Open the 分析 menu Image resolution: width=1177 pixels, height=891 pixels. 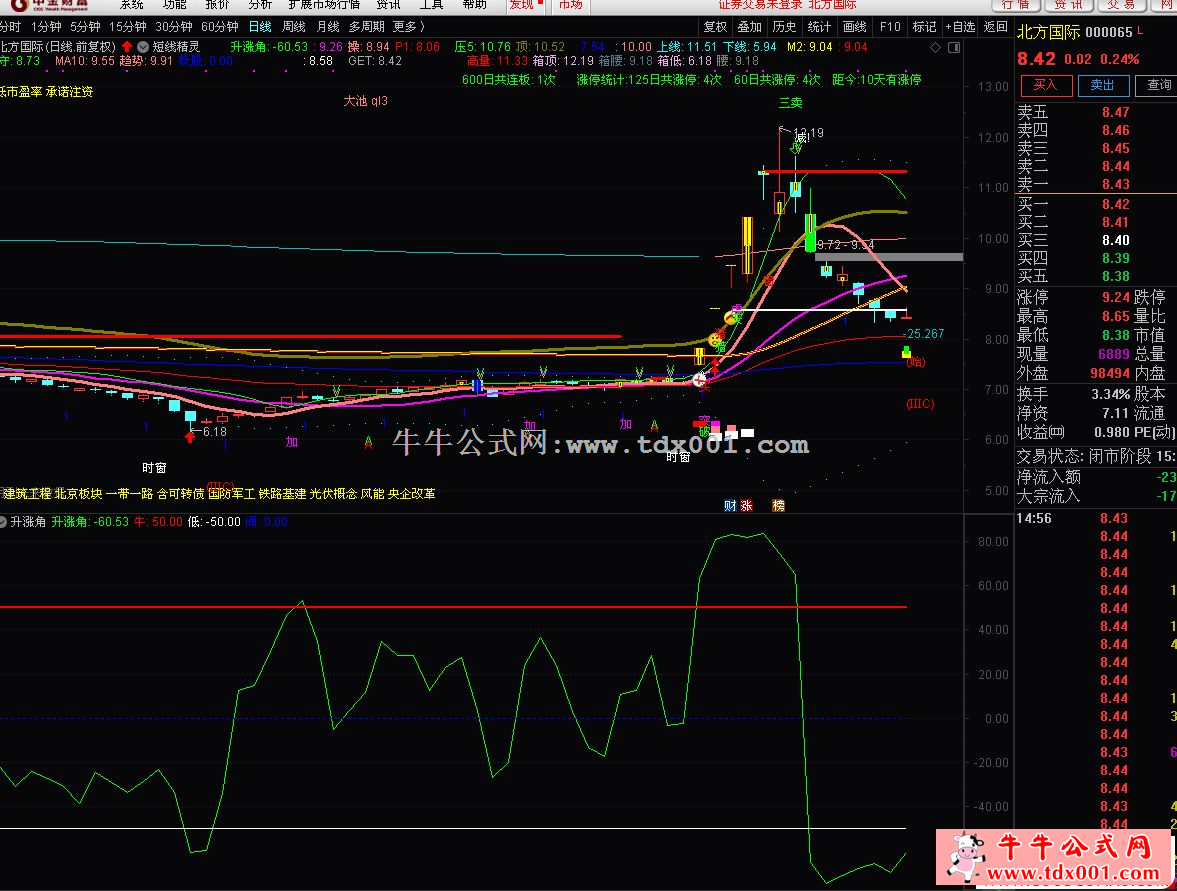(260, 5)
